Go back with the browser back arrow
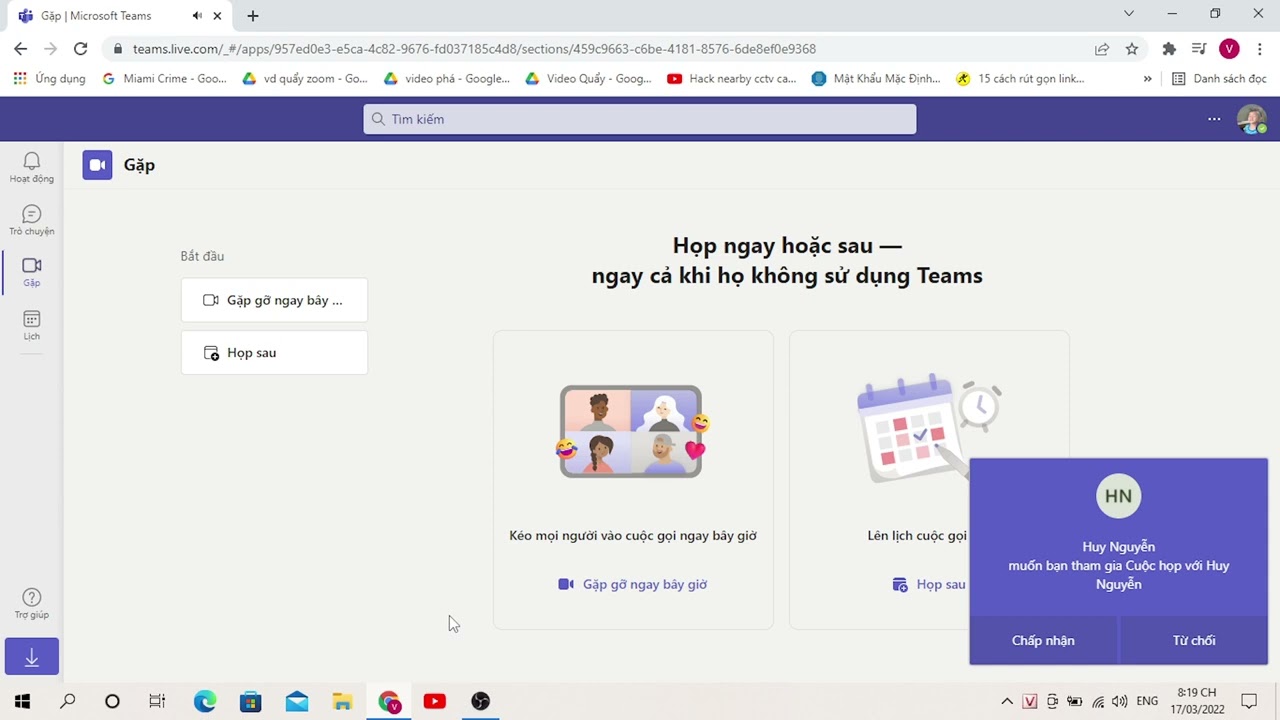The width and height of the screenshot is (1280, 720). pos(21,49)
